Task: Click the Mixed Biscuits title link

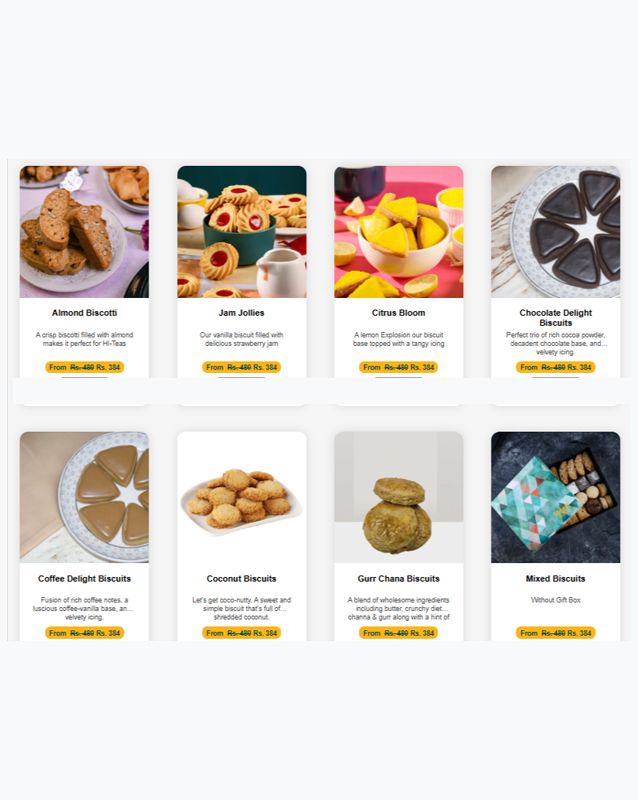Action: click(x=556, y=579)
